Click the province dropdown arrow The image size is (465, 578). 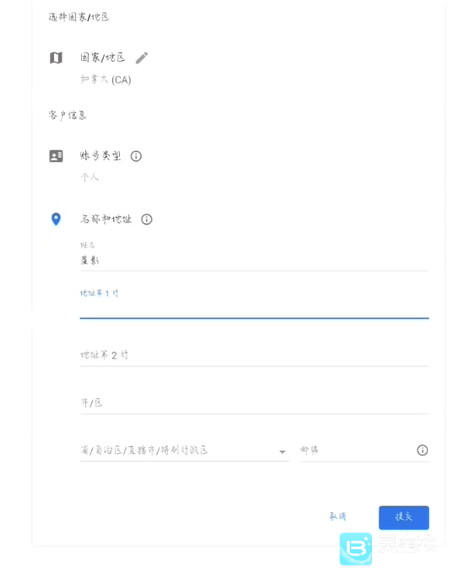tap(282, 452)
